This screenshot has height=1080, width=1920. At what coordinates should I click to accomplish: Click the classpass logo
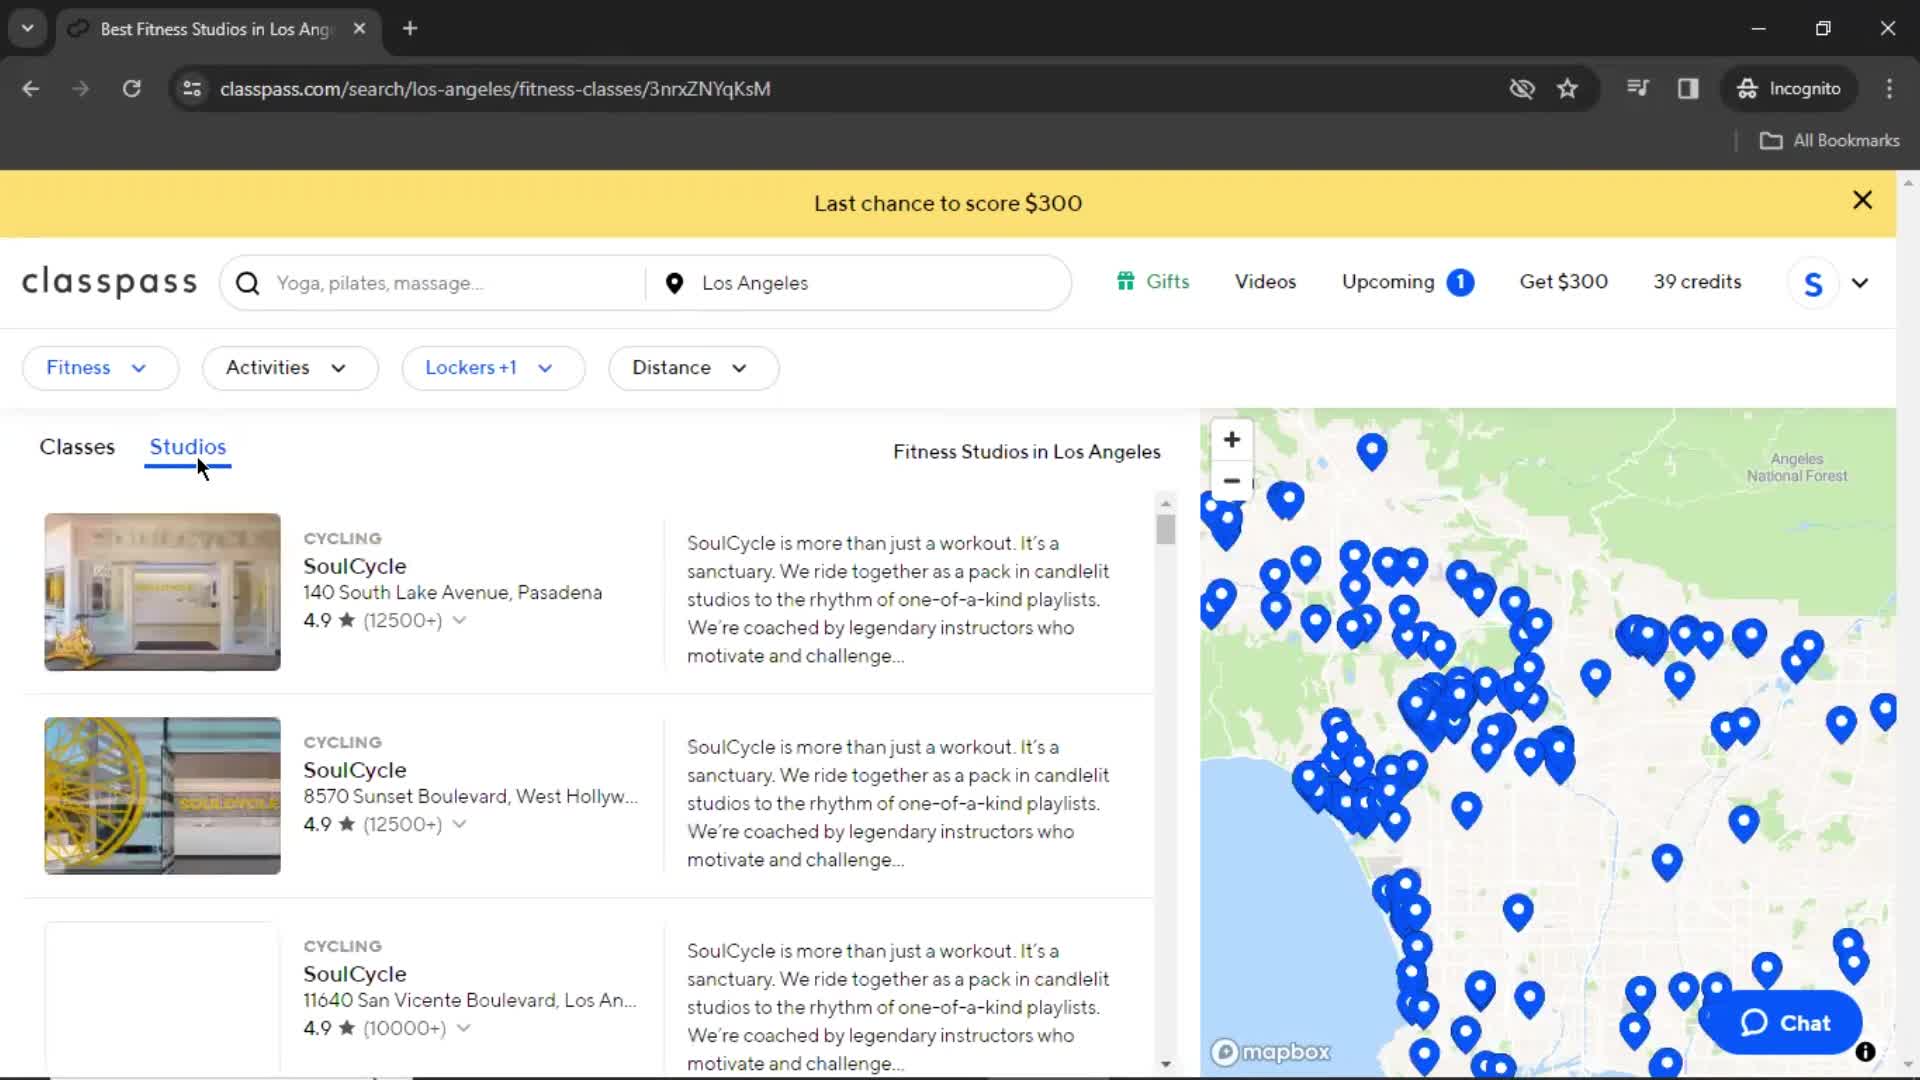(110, 283)
